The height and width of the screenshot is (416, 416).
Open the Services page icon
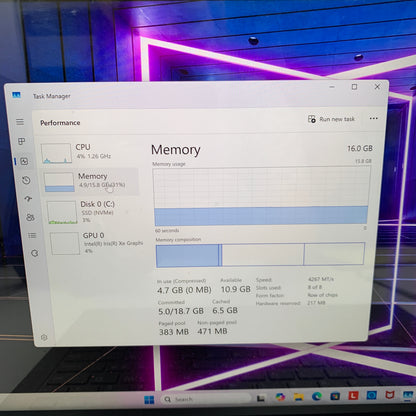coord(35,253)
